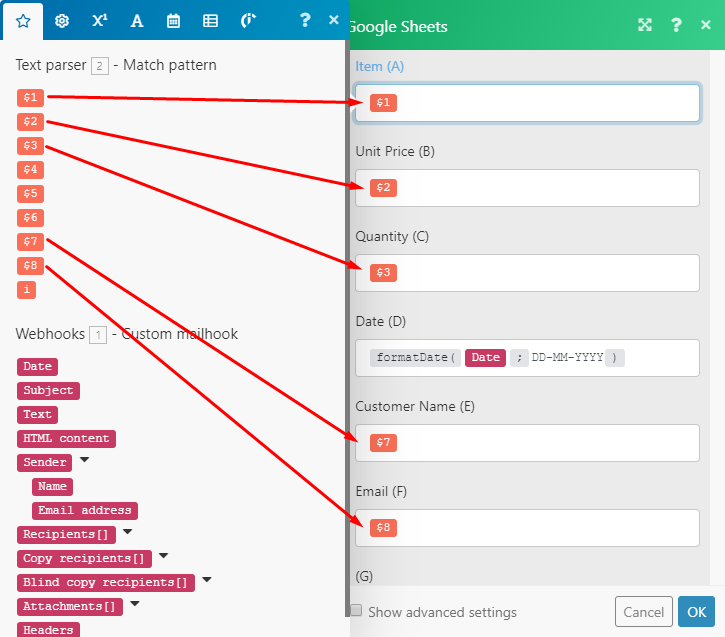Select the $7 variable in Text parser

31,242
